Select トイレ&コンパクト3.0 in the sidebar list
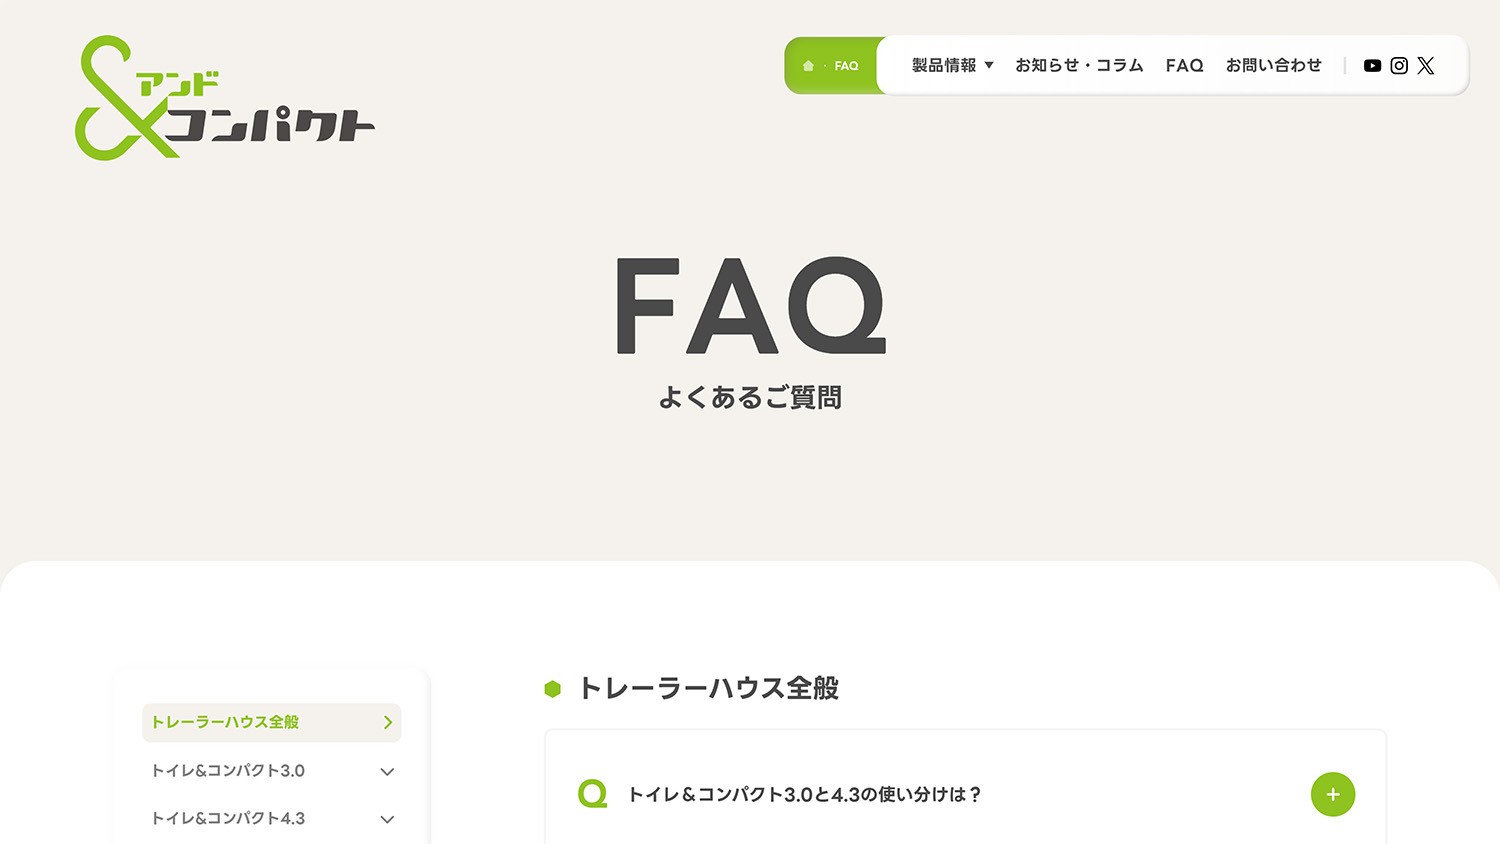The image size is (1500, 844). [228, 771]
